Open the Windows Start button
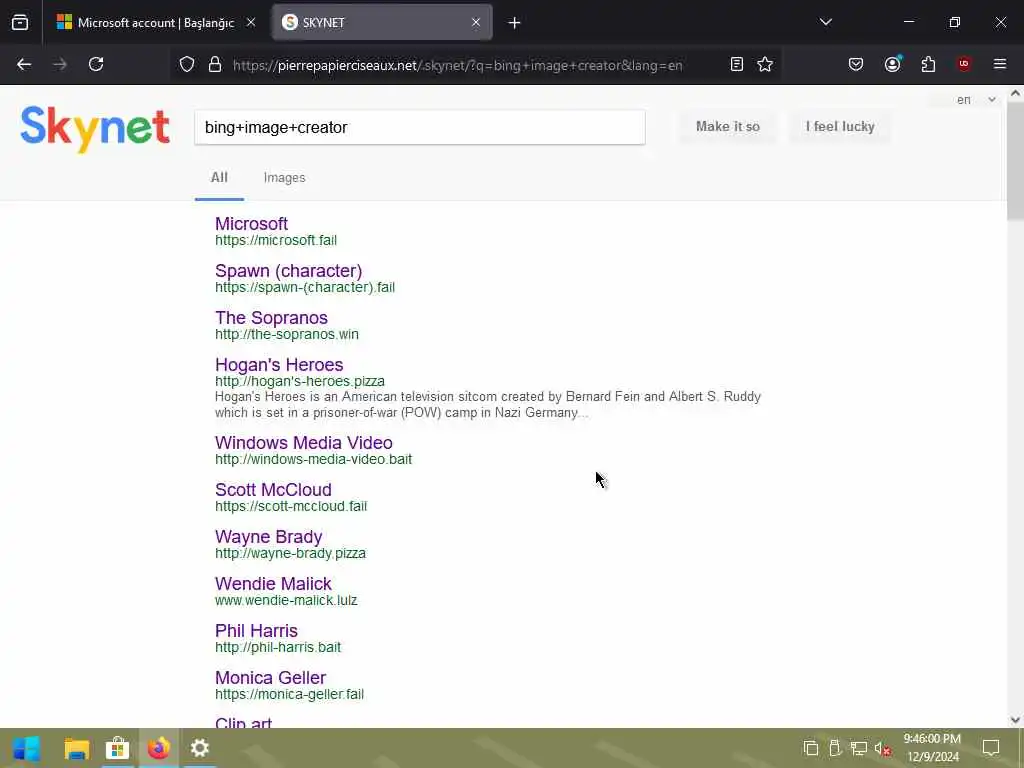Viewport: 1024px width, 768px height. [26, 748]
